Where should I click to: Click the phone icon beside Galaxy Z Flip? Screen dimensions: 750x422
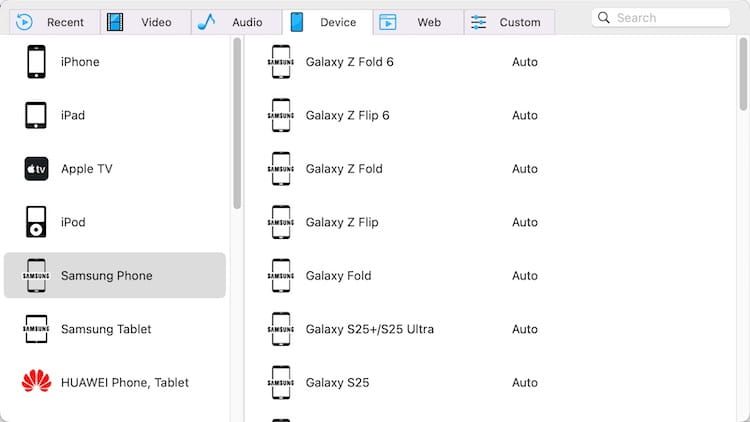[x=281, y=222]
